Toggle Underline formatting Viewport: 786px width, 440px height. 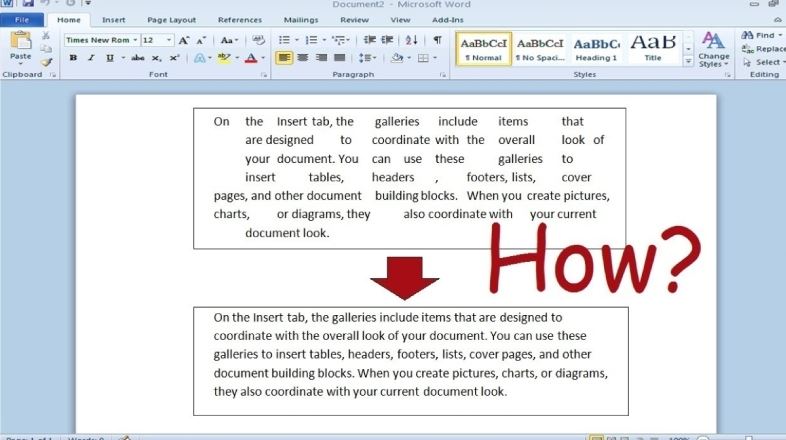(110, 58)
